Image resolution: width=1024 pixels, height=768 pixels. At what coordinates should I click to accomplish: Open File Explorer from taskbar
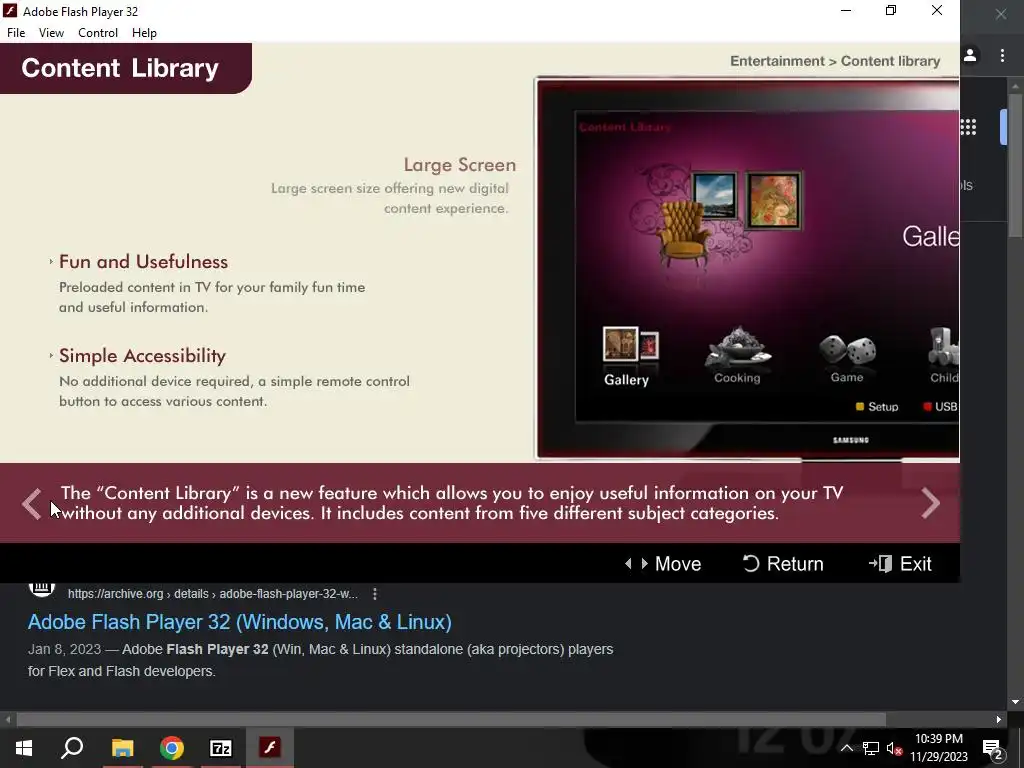tap(122, 748)
